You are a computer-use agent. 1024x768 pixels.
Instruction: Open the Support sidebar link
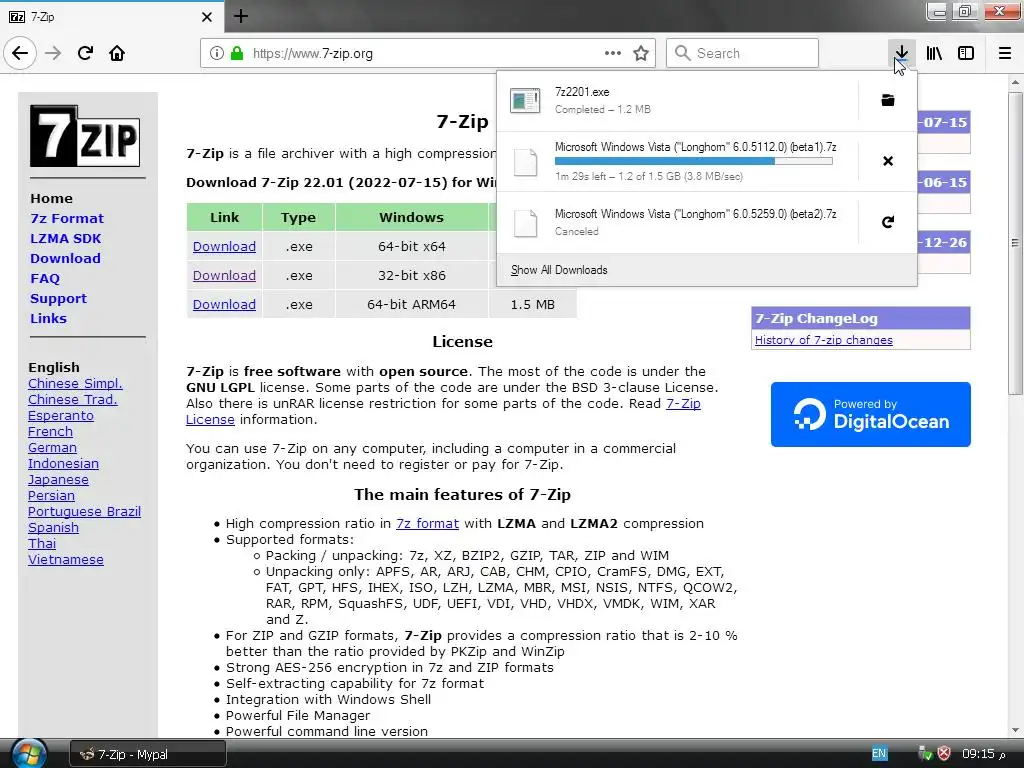pyautogui.click(x=58, y=298)
